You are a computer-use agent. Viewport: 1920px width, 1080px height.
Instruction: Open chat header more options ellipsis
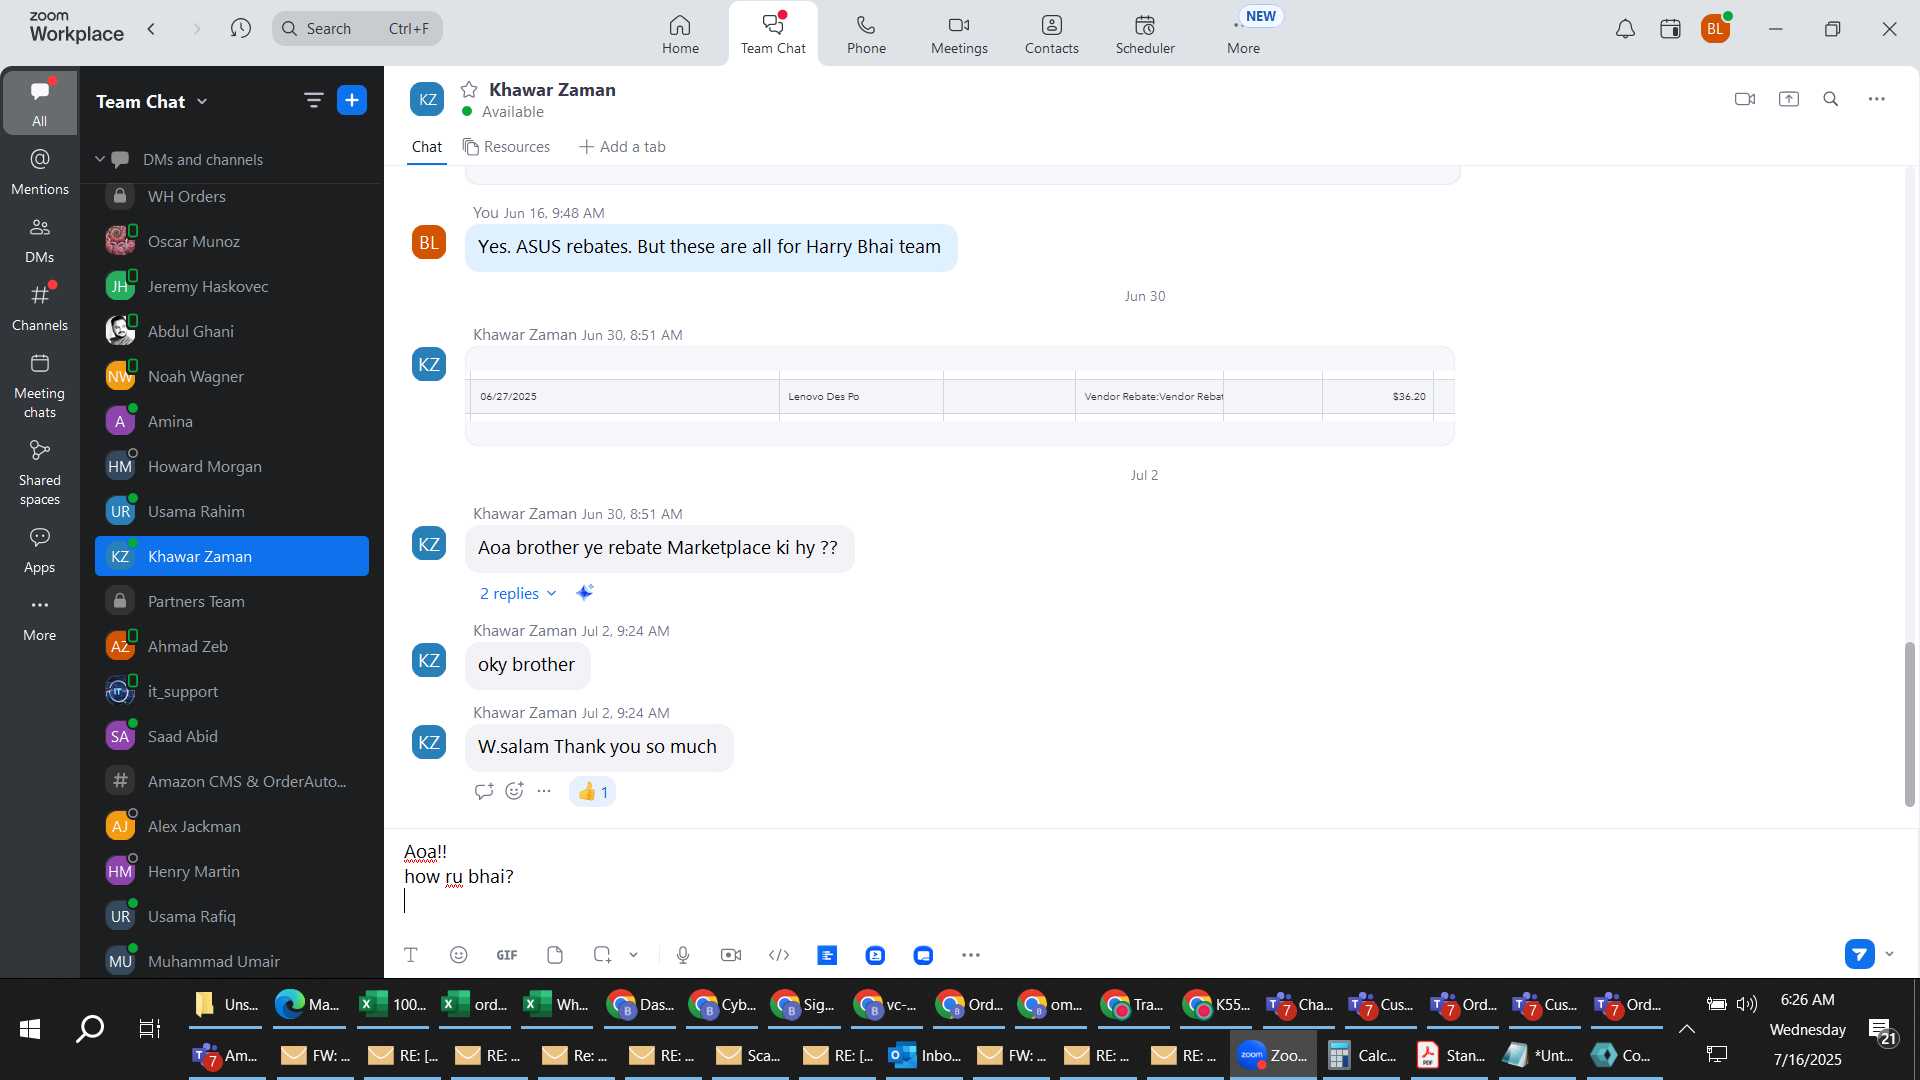(x=1877, y=99)
